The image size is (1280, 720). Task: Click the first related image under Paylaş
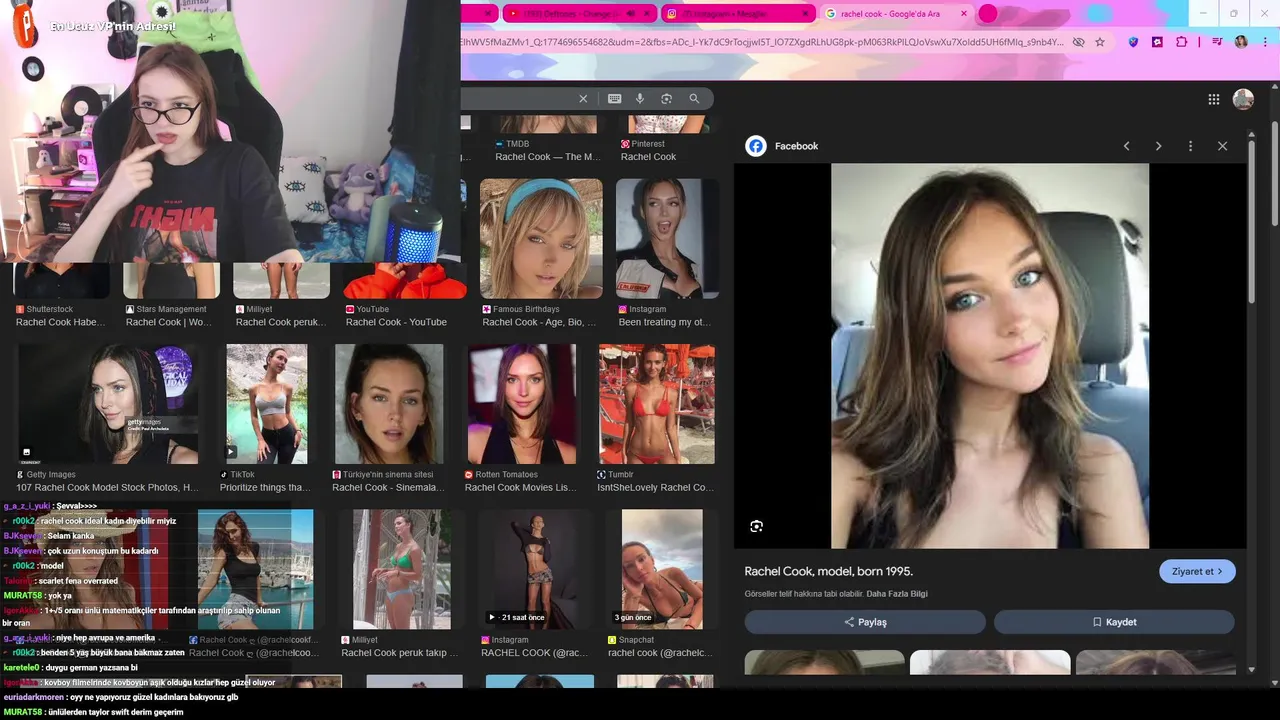pos(824,662)
